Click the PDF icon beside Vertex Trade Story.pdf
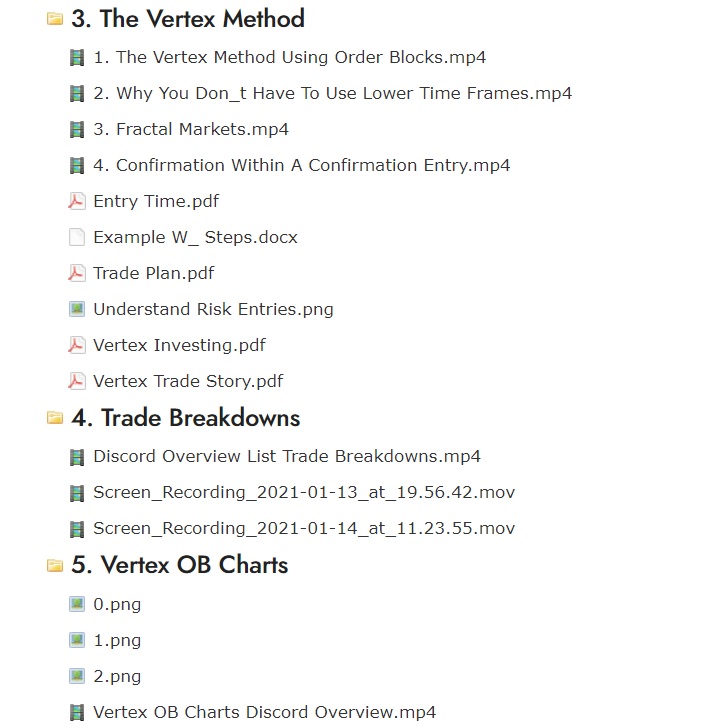Image resolution: width=707 pixels, height=728 pixels. click(x=77, y=381)
